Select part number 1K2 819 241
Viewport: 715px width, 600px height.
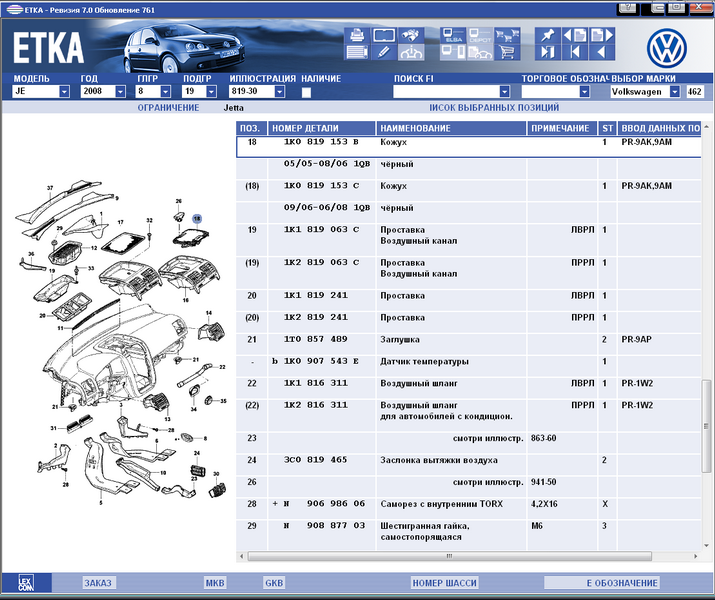tap(316, 317)
